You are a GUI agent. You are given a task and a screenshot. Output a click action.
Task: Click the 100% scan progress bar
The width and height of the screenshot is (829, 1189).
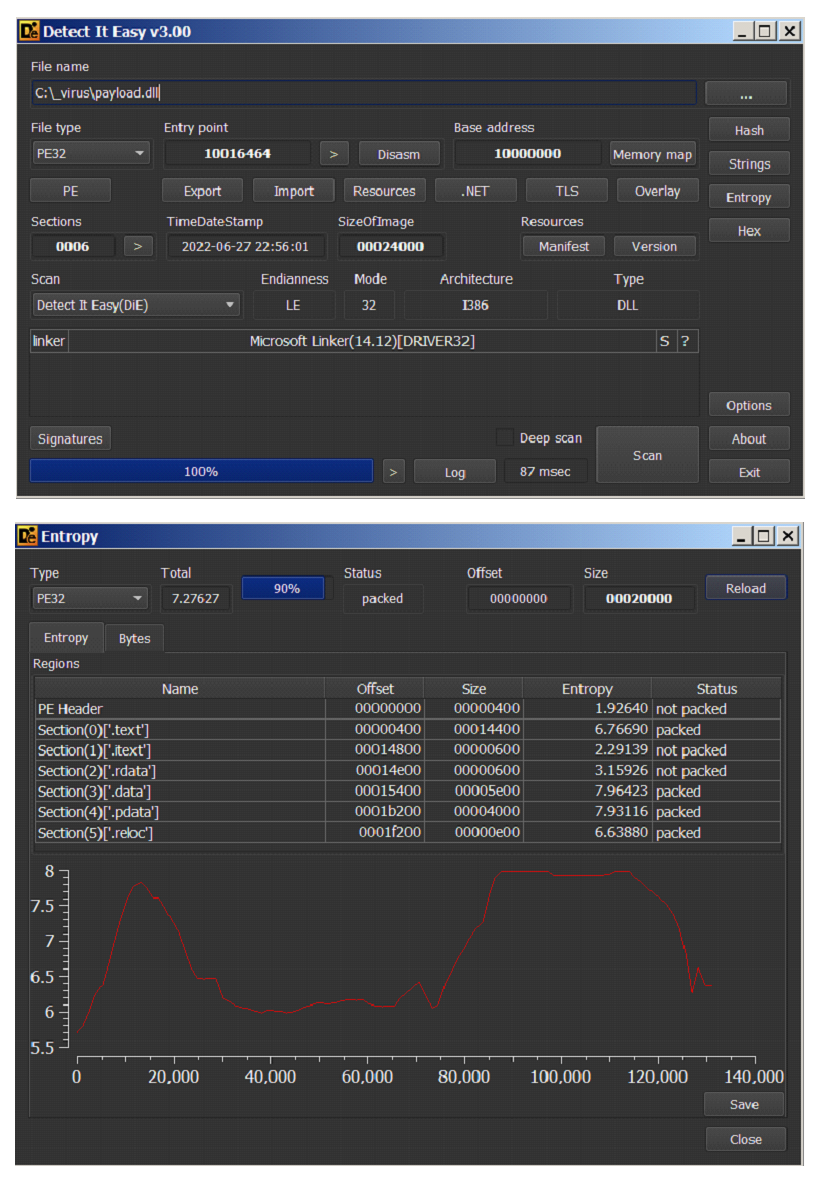[201, 471]
